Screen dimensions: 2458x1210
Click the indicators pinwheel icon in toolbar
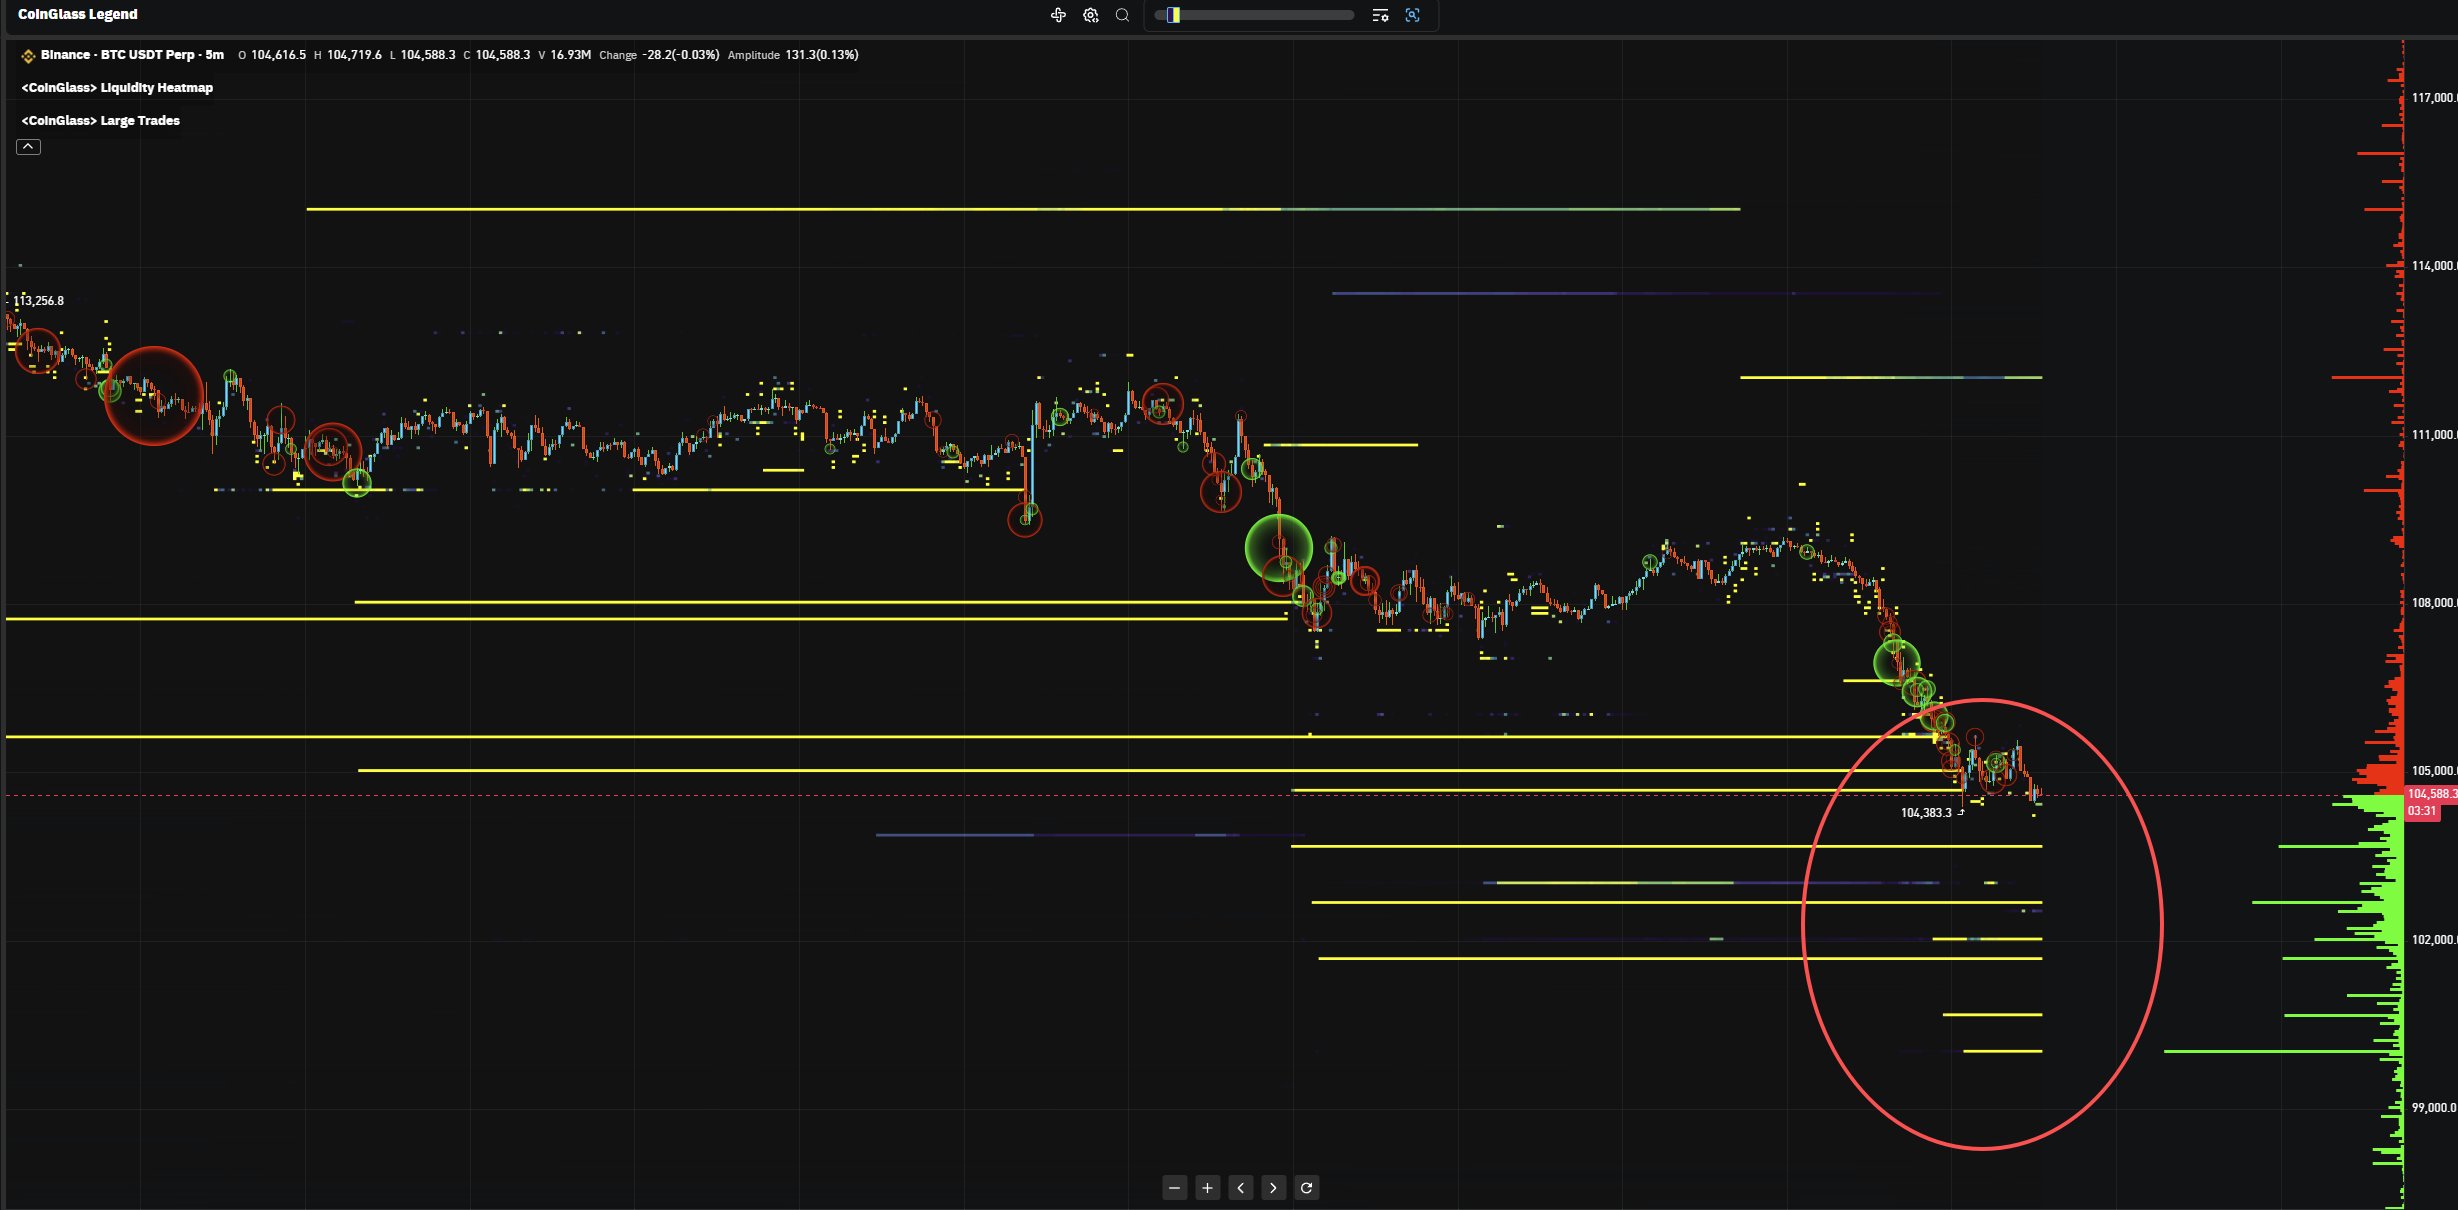click(x=1058, y=15)
